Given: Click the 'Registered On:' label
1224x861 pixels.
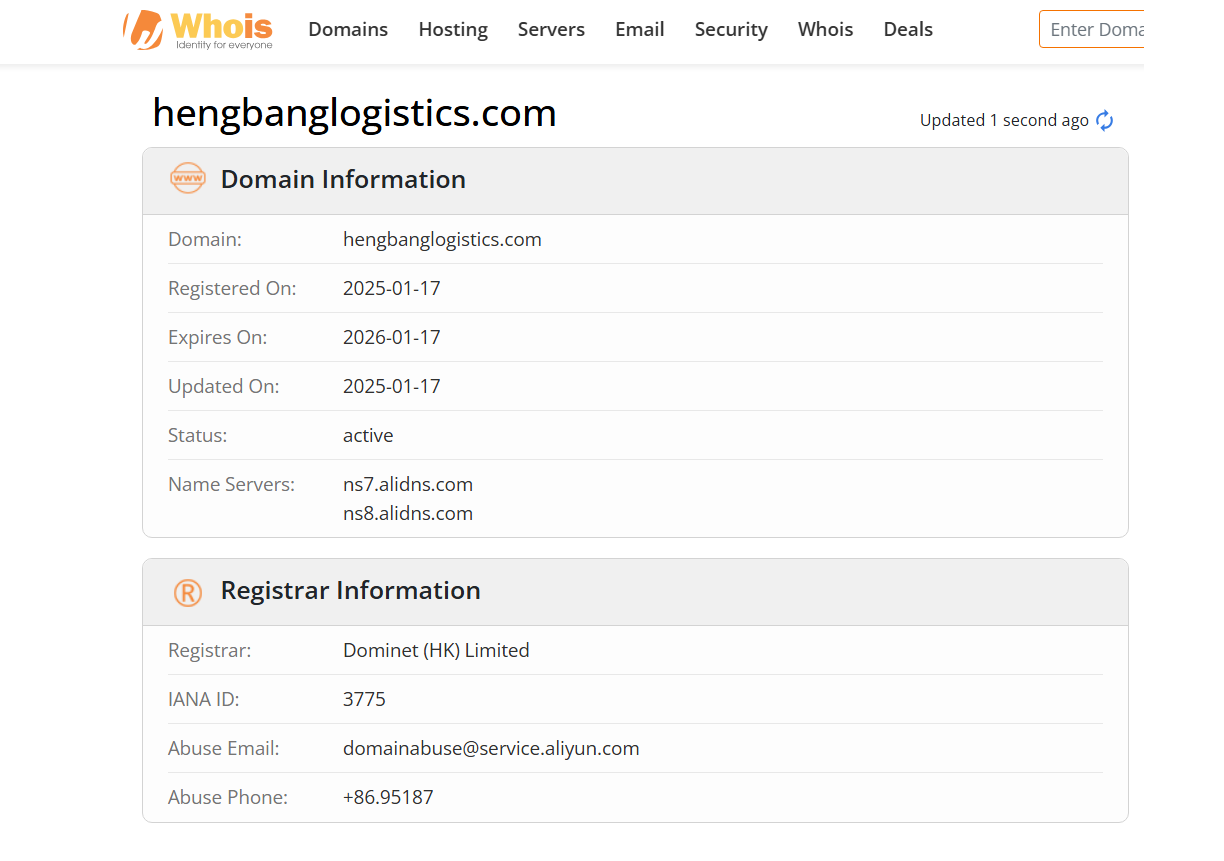Looking at the screenshot, I should [x=232, y=288].
